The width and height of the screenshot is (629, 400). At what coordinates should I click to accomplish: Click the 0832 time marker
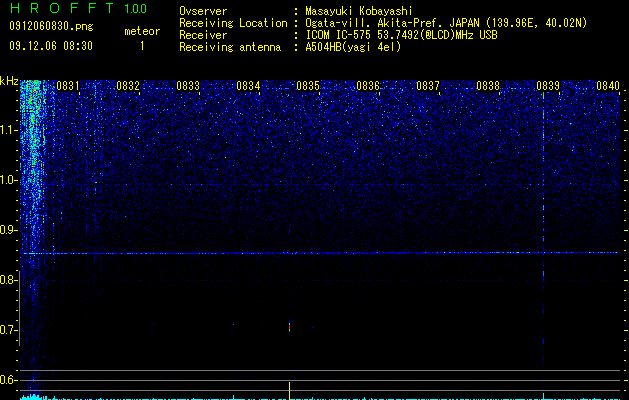[128, 86]
